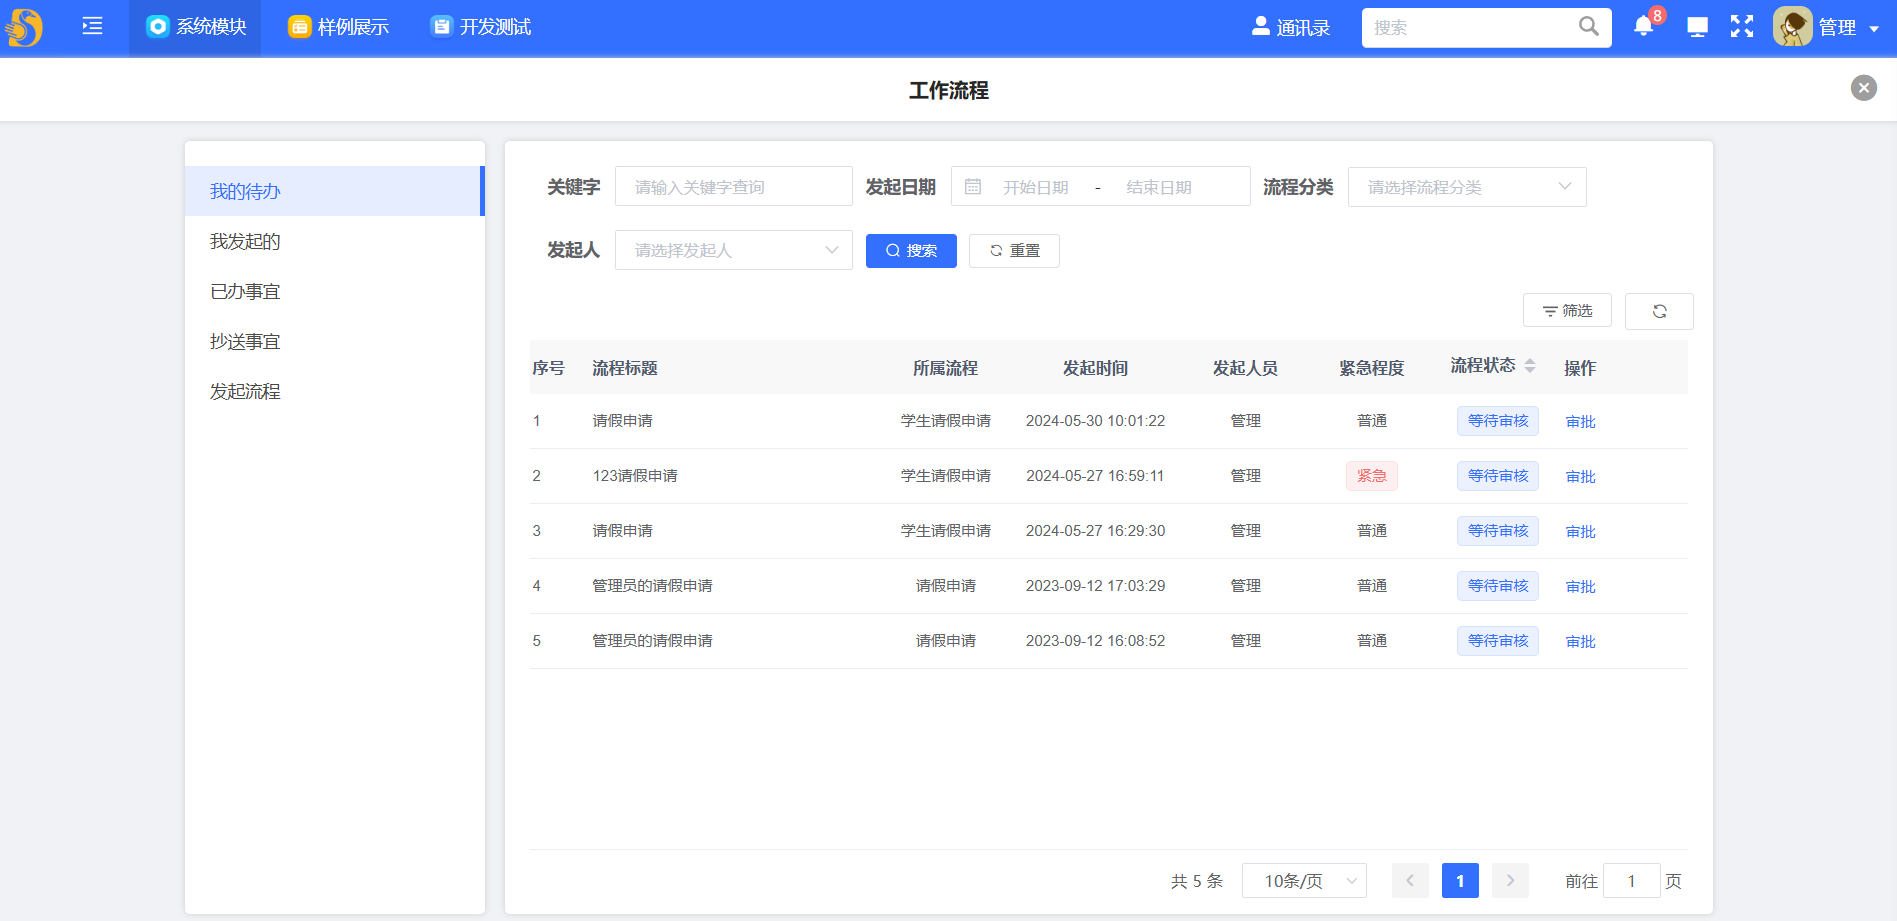
Task: Click 审批 for 2023-09-12 16:08:52 row
Action: [1580, 642]
